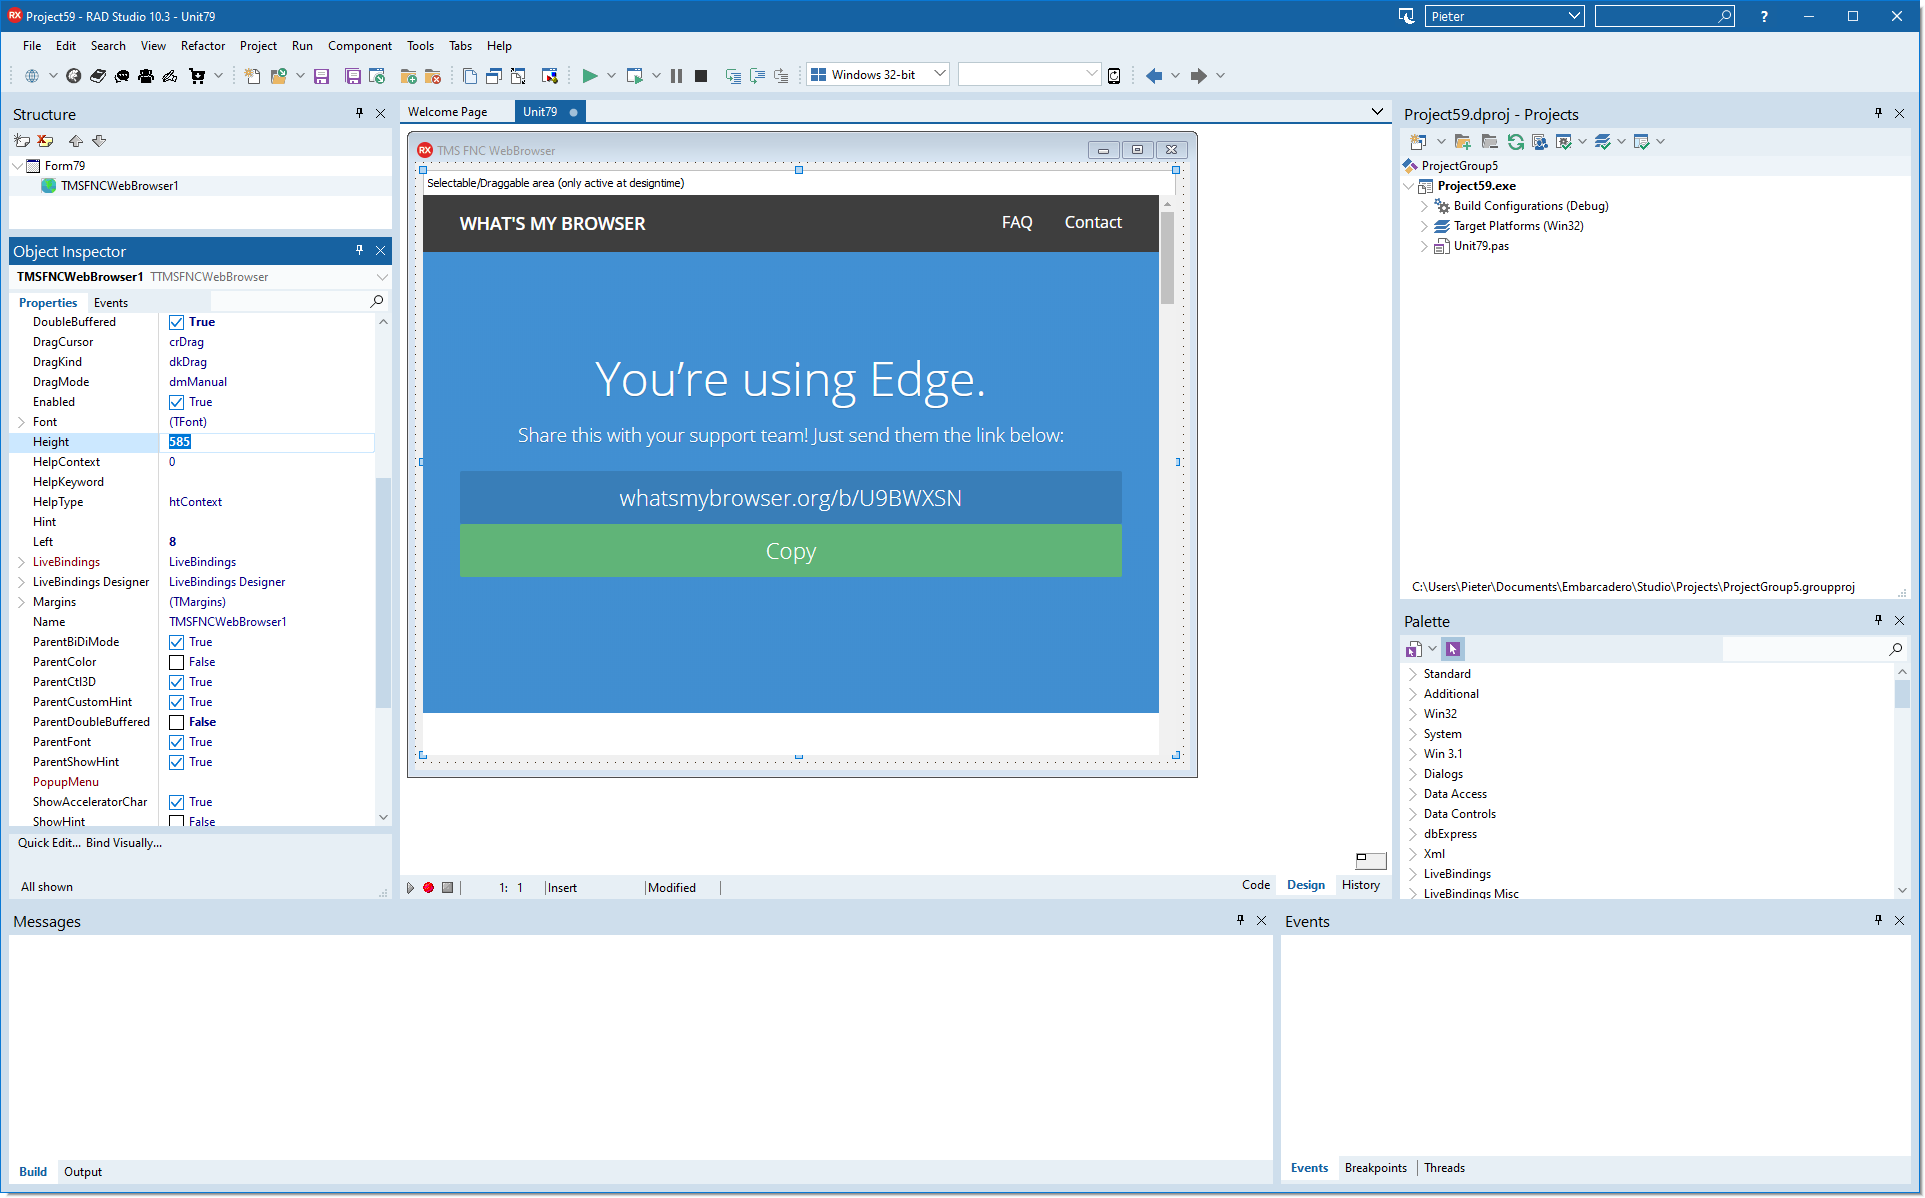Toggle the ParentCtl3D checkbox
The image size is (1925, 1198).
[x=176, y=682]
